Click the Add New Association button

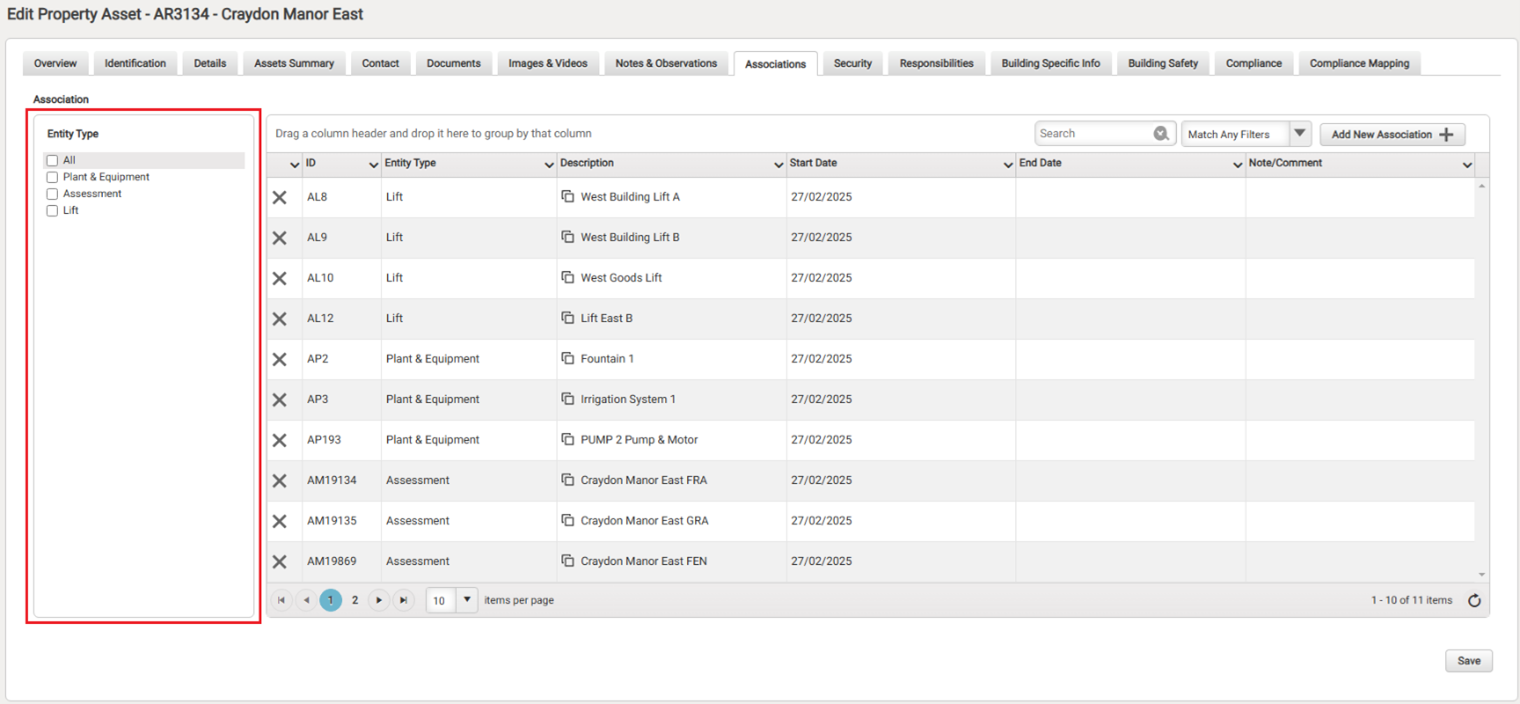pyautogui.click(x=1392, y=134)
